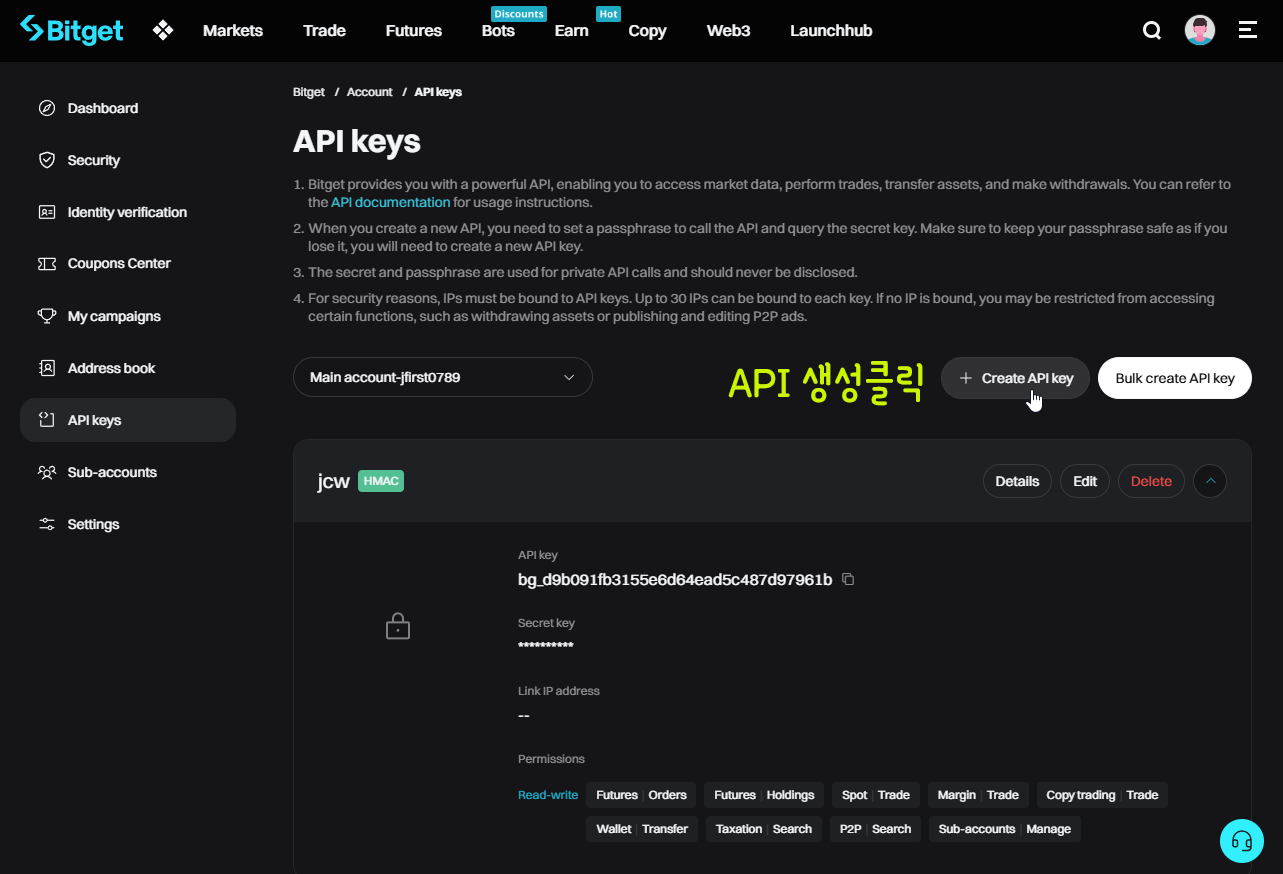The height and width of the screenshot is (874, 1283).
Task: Open the customer support headset chat
Action: pyautogui.click(x=1242, y=841)
